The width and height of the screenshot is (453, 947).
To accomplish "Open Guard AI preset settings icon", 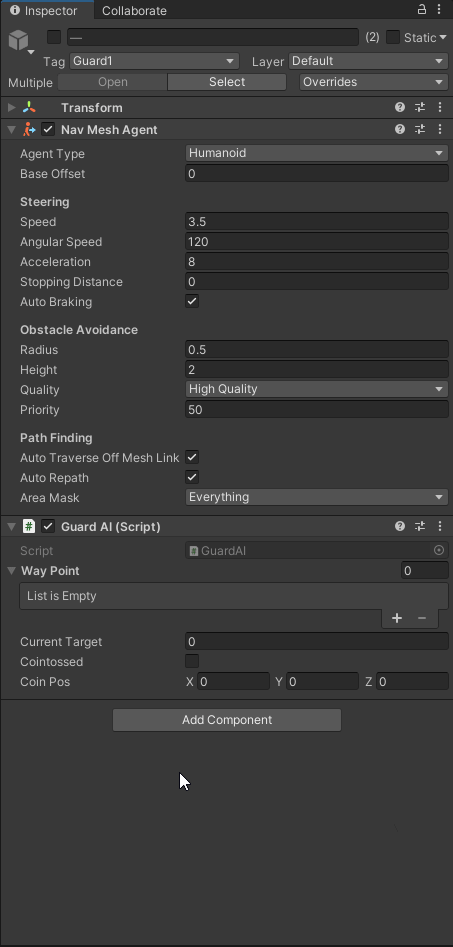I will (420, 526).
